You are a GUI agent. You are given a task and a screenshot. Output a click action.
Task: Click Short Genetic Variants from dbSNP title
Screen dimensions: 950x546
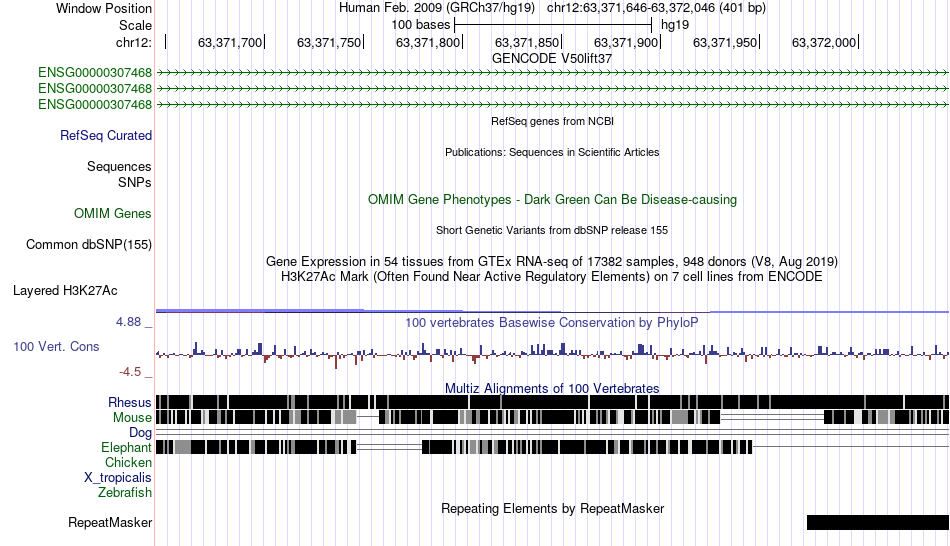(552, 230)
